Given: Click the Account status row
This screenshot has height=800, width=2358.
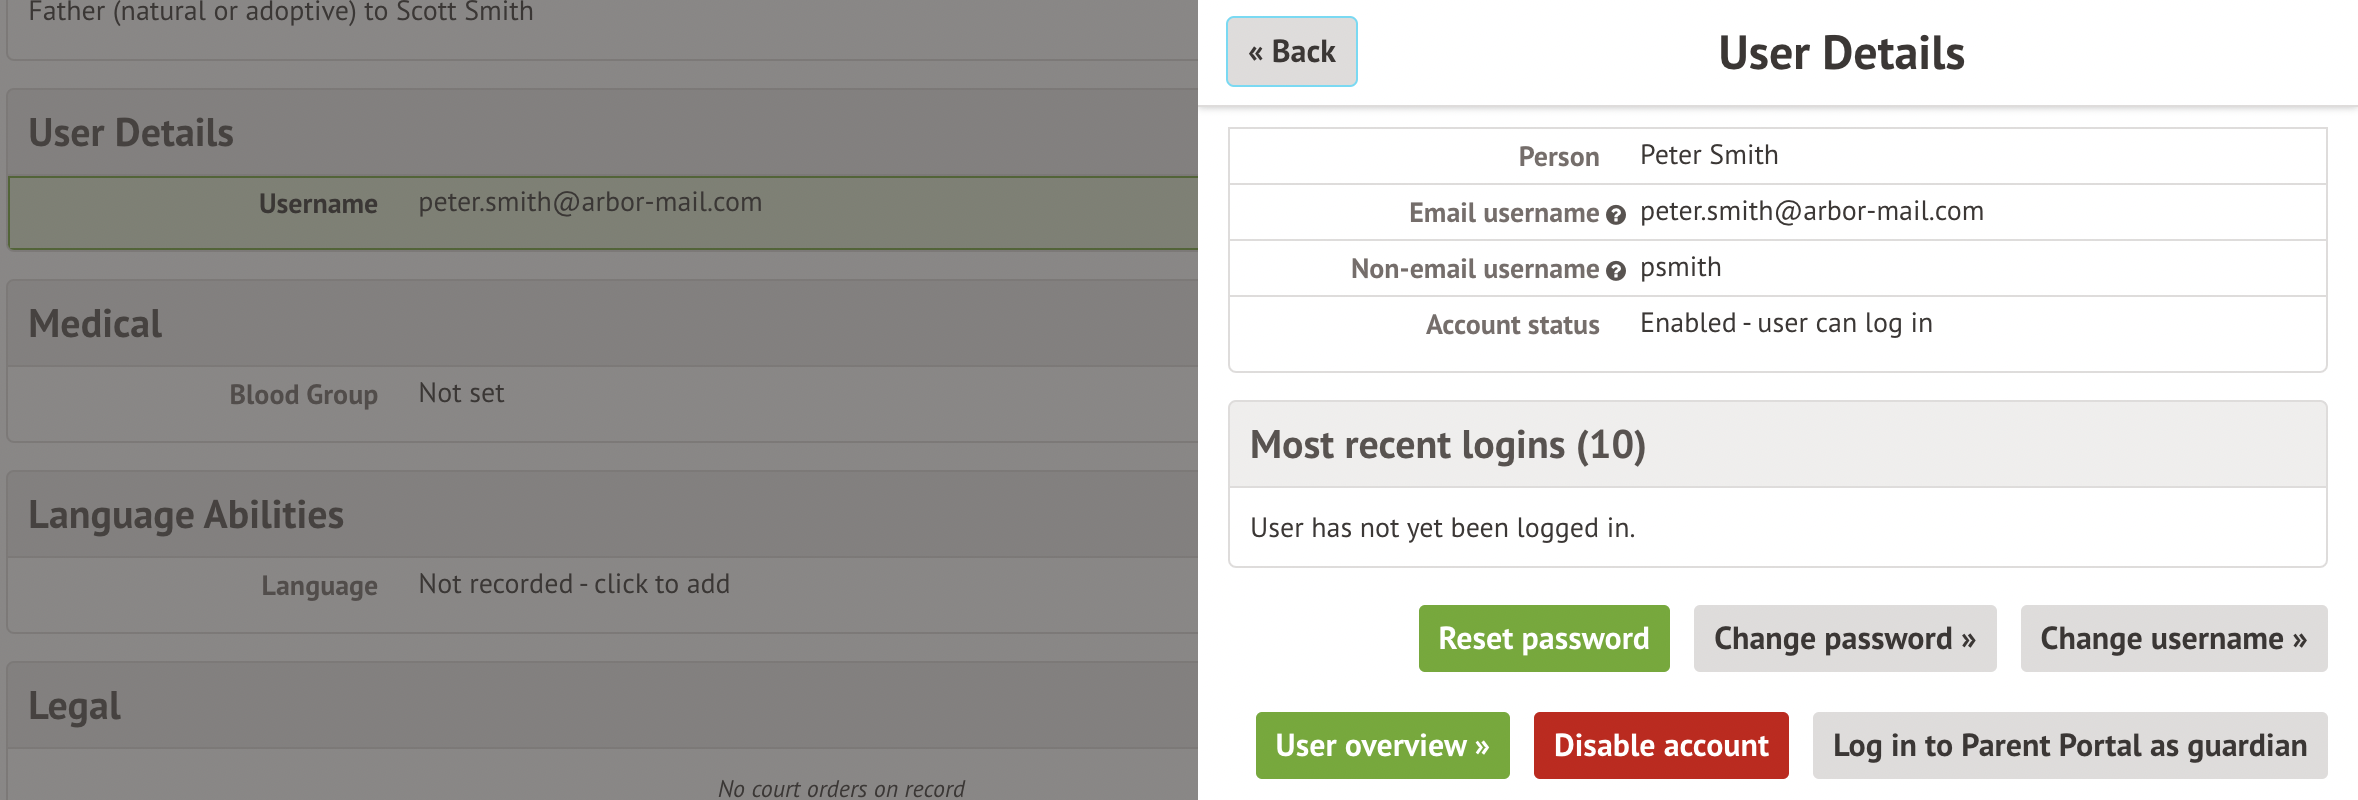Looking at the screenshot, I should click(1776, 324).
